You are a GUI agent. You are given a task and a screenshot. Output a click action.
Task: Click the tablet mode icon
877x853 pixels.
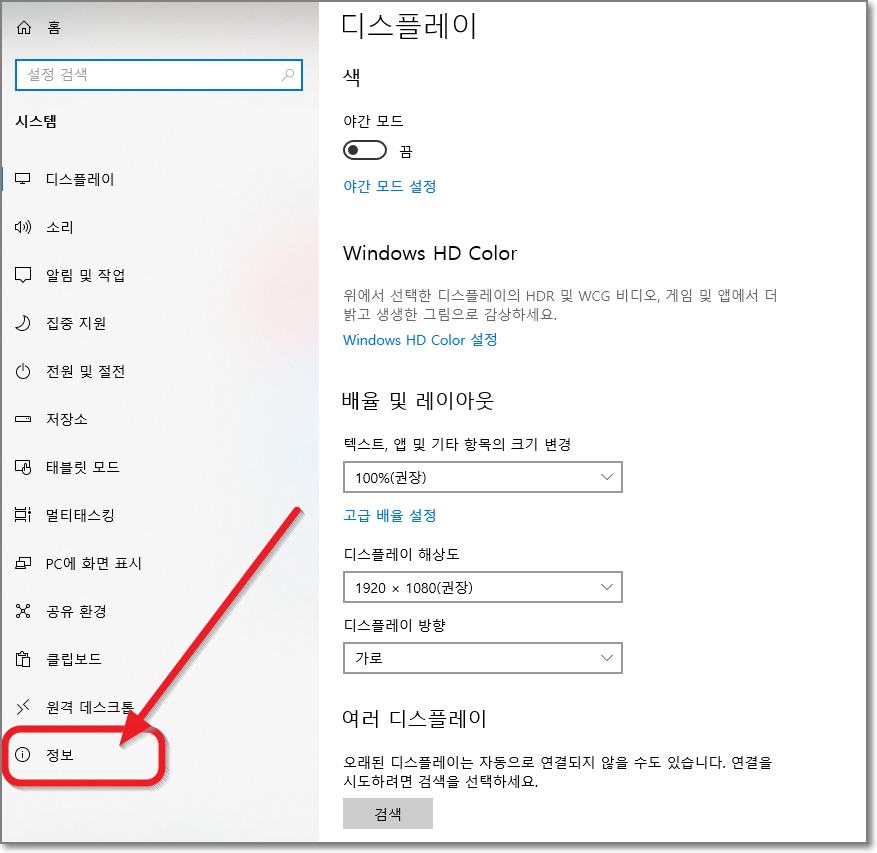23,467
